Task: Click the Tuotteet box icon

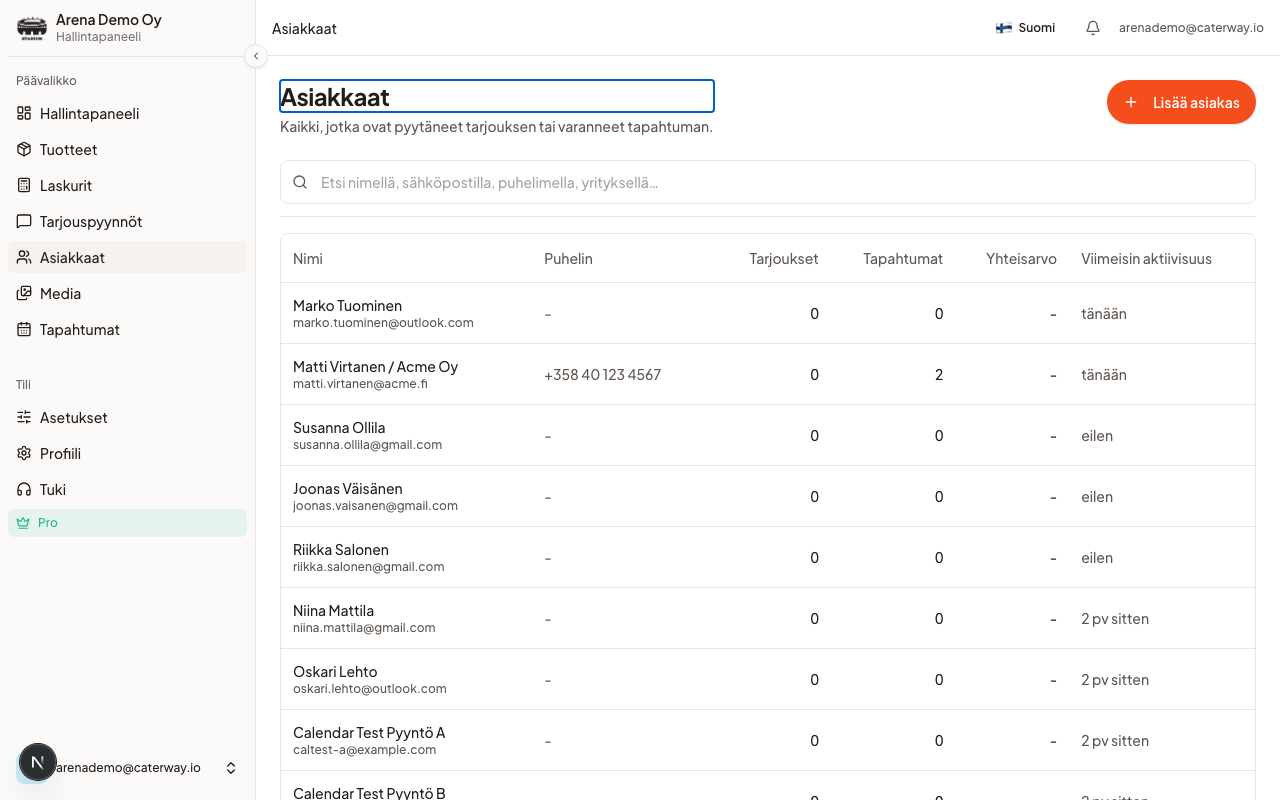Action: (24, 150)
